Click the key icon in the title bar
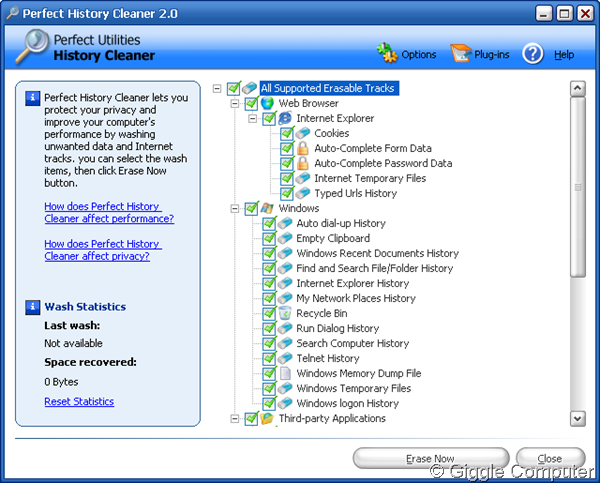Image resolution: width=600 pixels, height=483 pixels. point(12,13)
